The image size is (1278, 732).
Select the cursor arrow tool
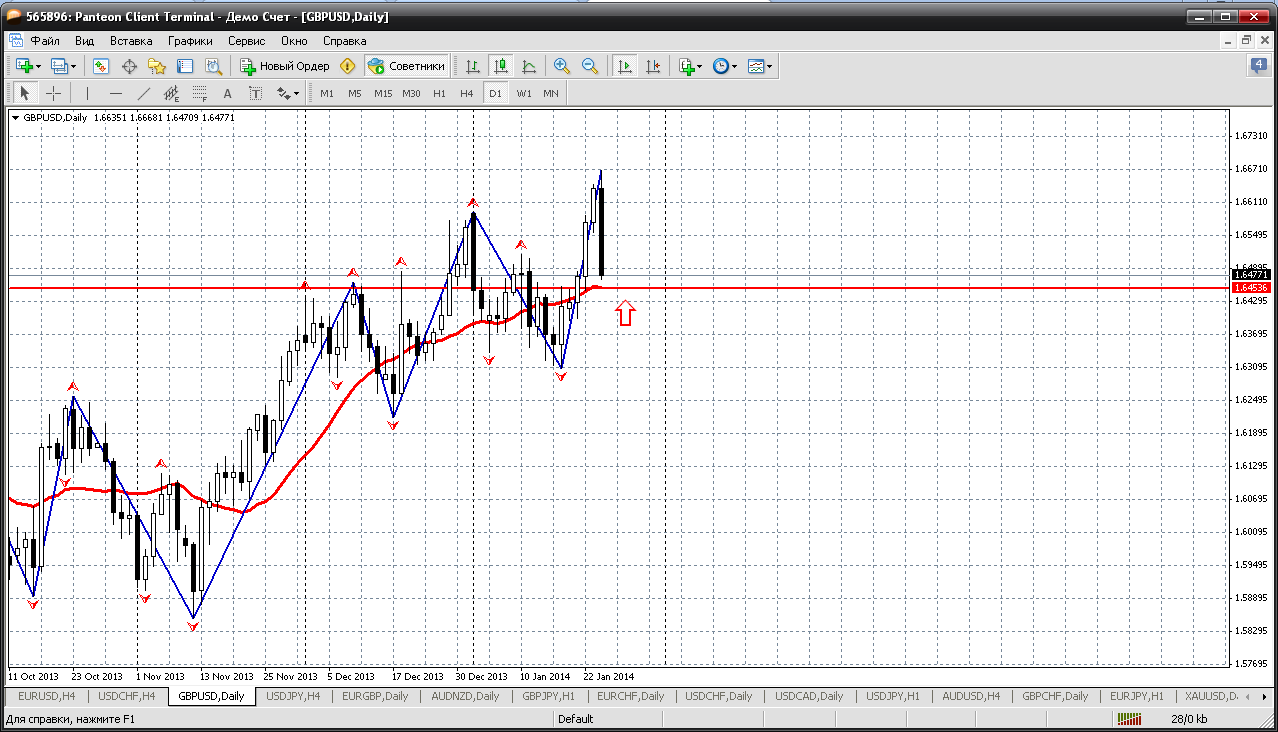26,93
